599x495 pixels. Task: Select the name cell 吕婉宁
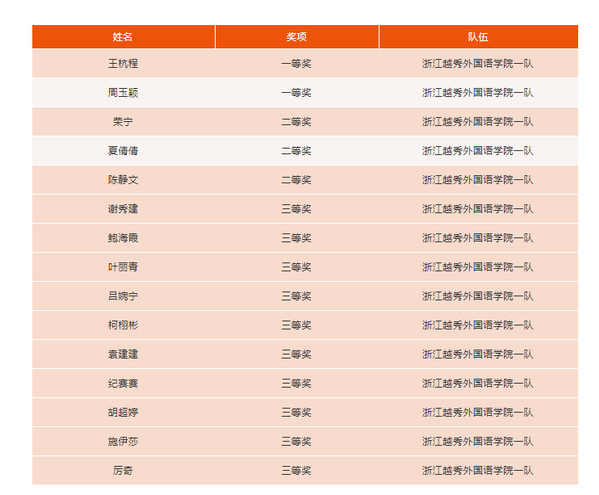tap(123, 296)
